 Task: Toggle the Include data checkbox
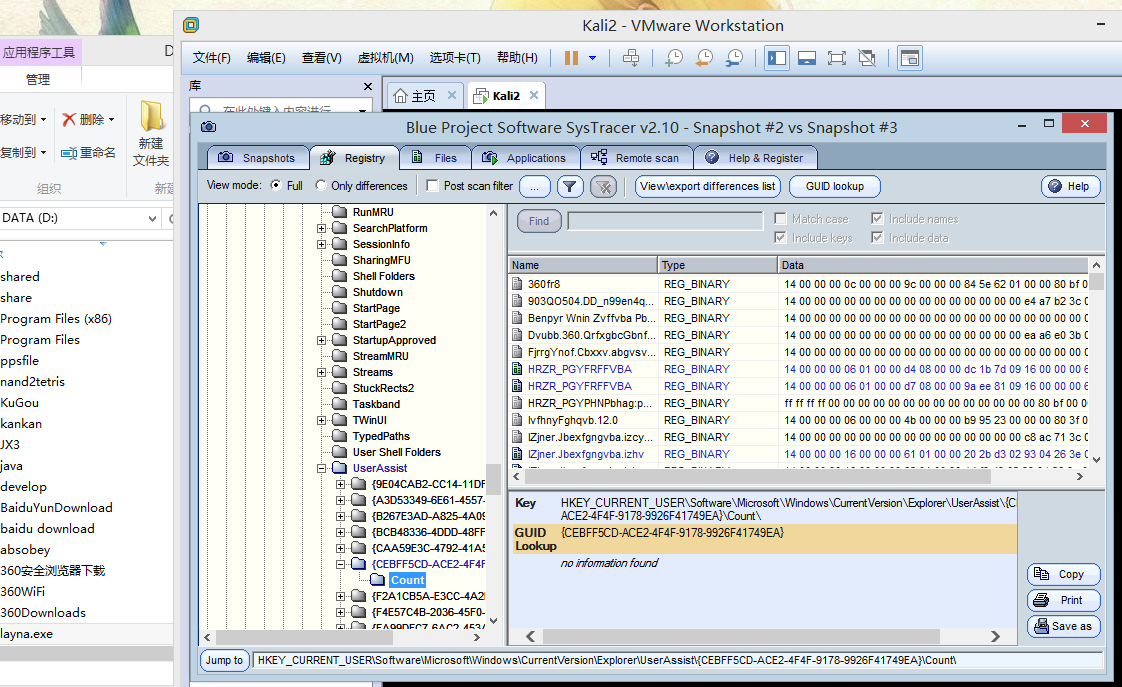(877, 238)
